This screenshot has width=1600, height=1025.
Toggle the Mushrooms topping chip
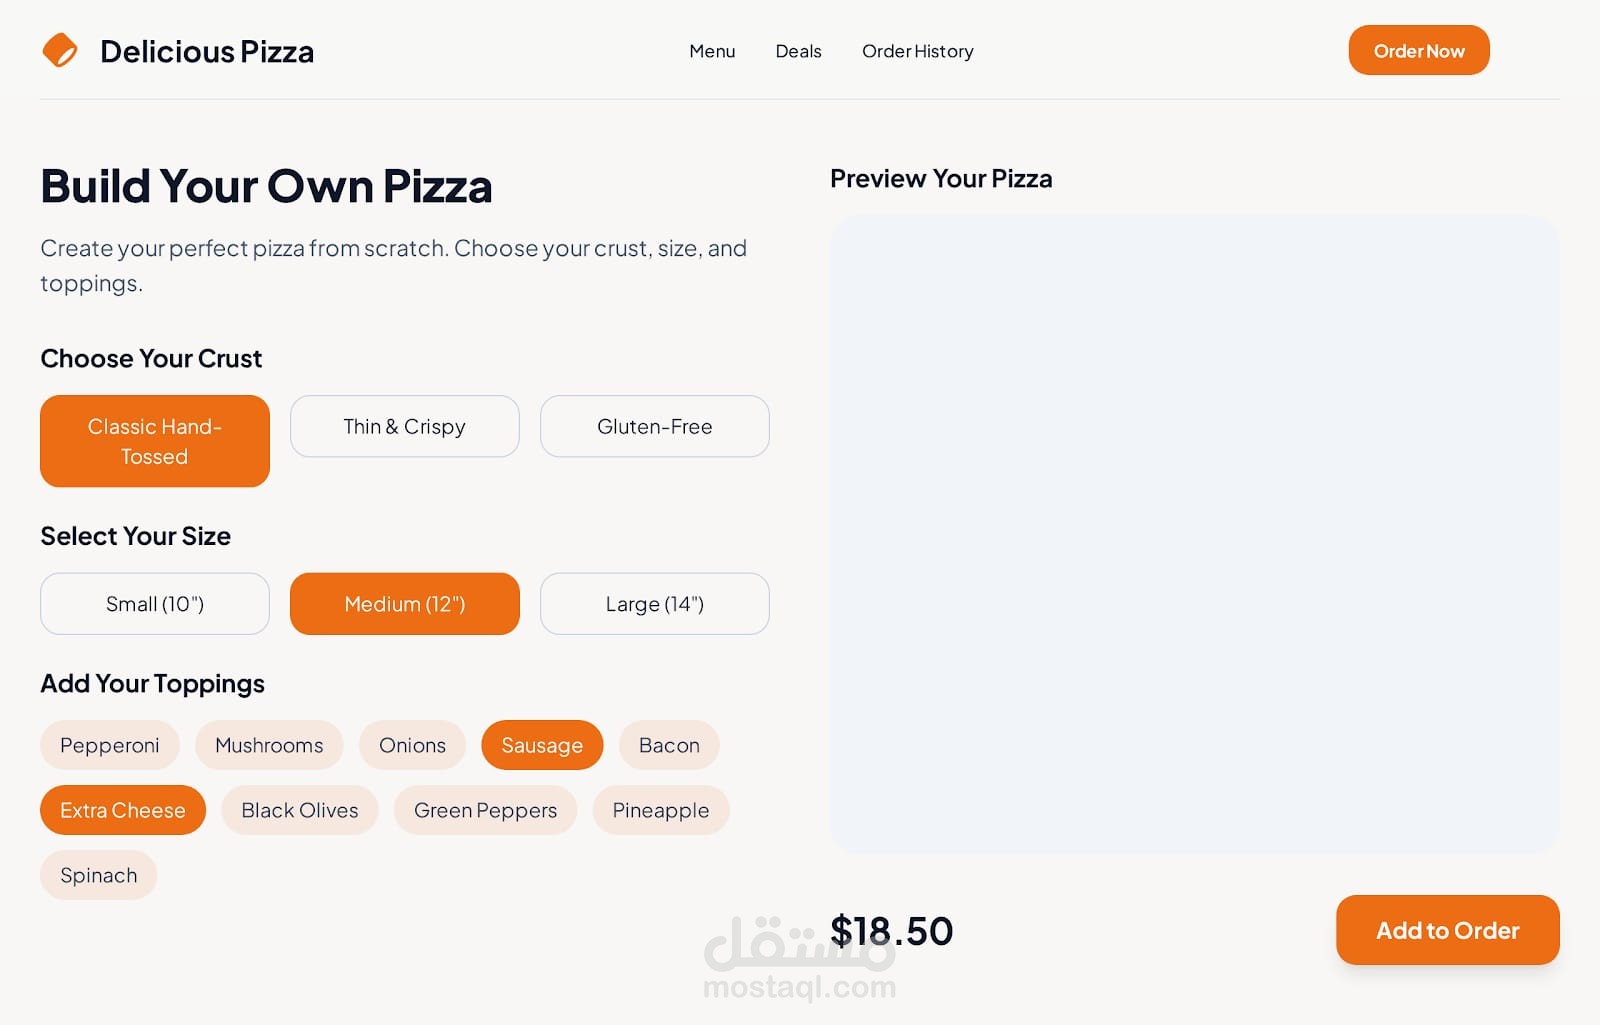(x=269, y=746)
